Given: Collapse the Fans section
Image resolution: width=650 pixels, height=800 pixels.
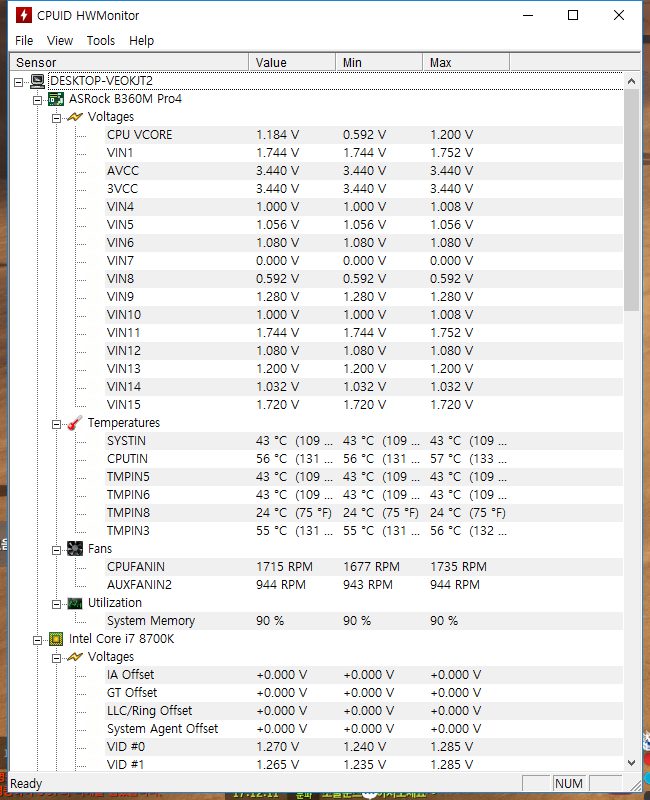Looking at the screenshot, I should pyautogui.click(x=57, y=549).
